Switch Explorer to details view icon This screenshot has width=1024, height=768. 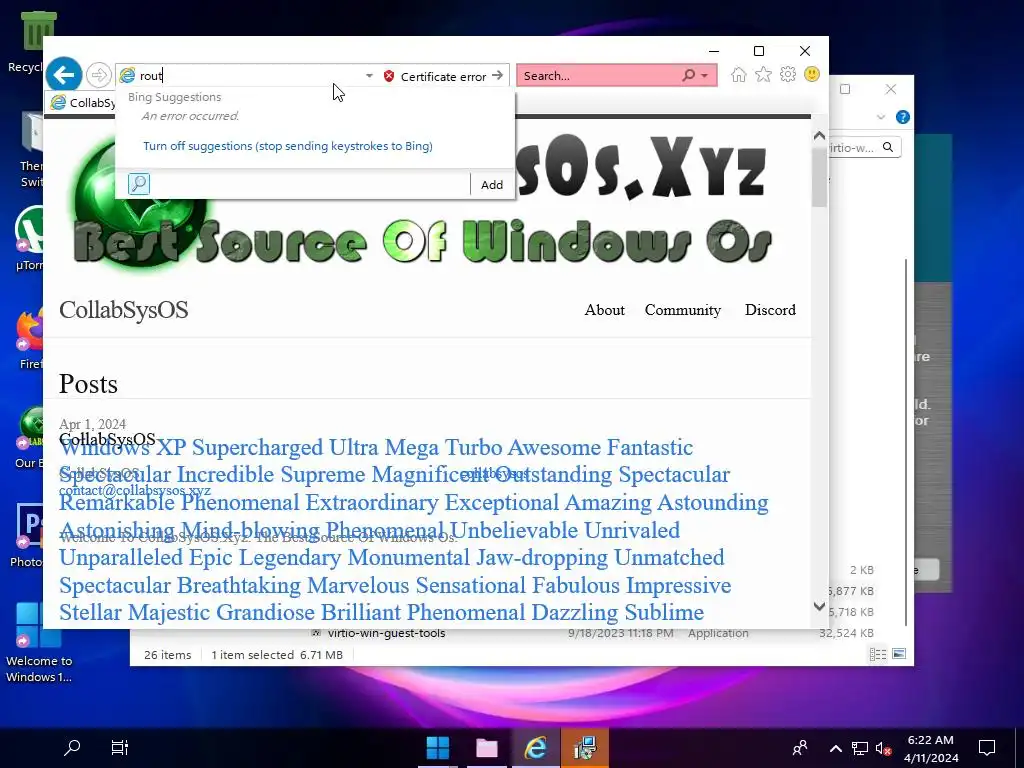pyautogui.click(x=878, y=654)
